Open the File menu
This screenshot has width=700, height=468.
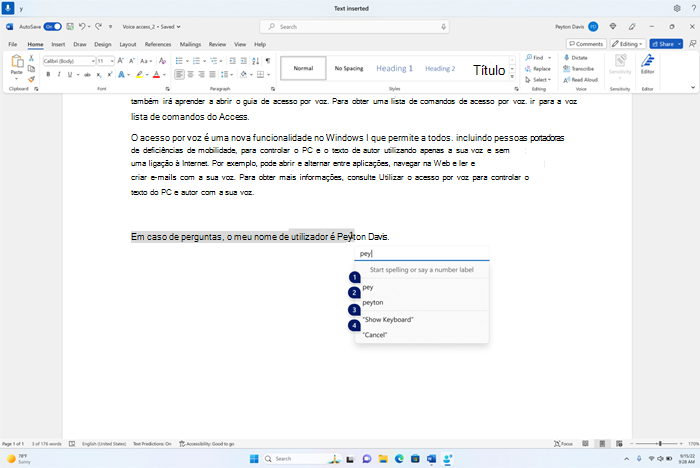(x=12, y=44)
